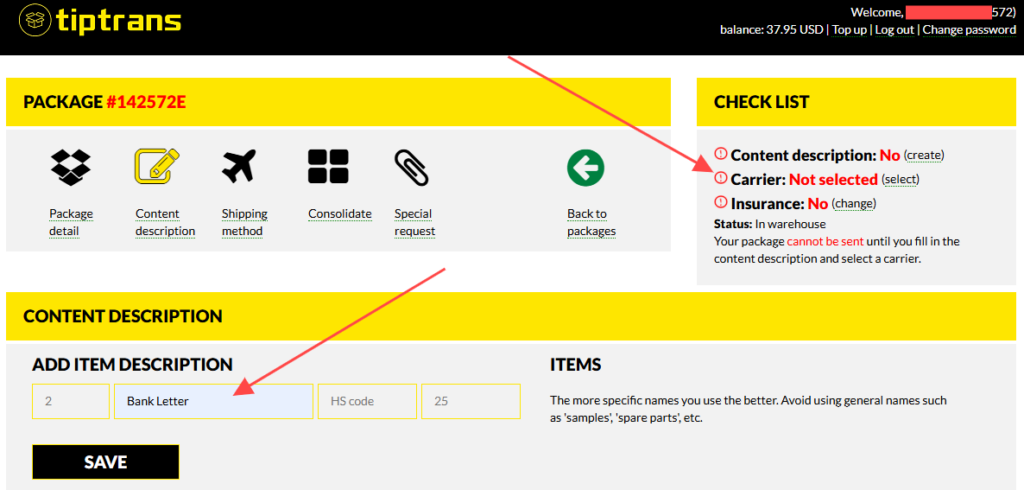Image resolution: width=1024 pixels, height=490 pixels.
Task: Click the SAVE button
Action: coord(105,462)
